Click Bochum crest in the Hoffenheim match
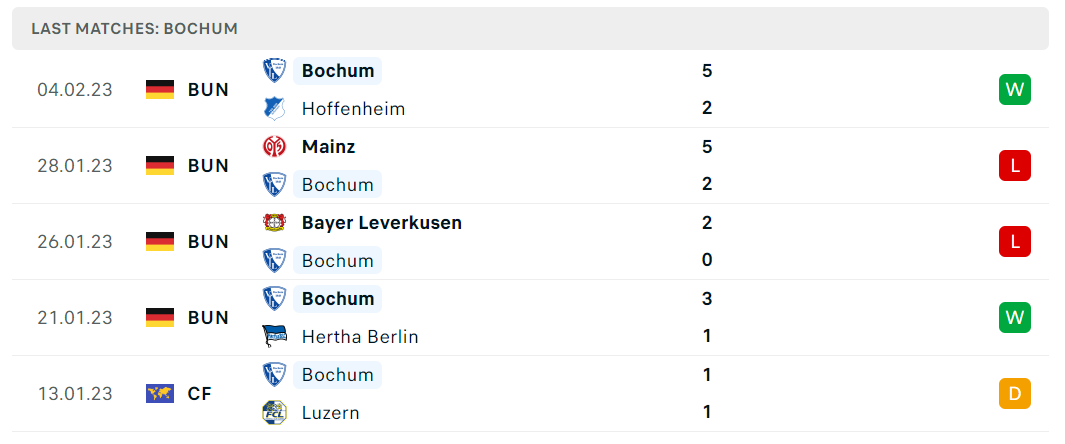 tap(274, 71)
